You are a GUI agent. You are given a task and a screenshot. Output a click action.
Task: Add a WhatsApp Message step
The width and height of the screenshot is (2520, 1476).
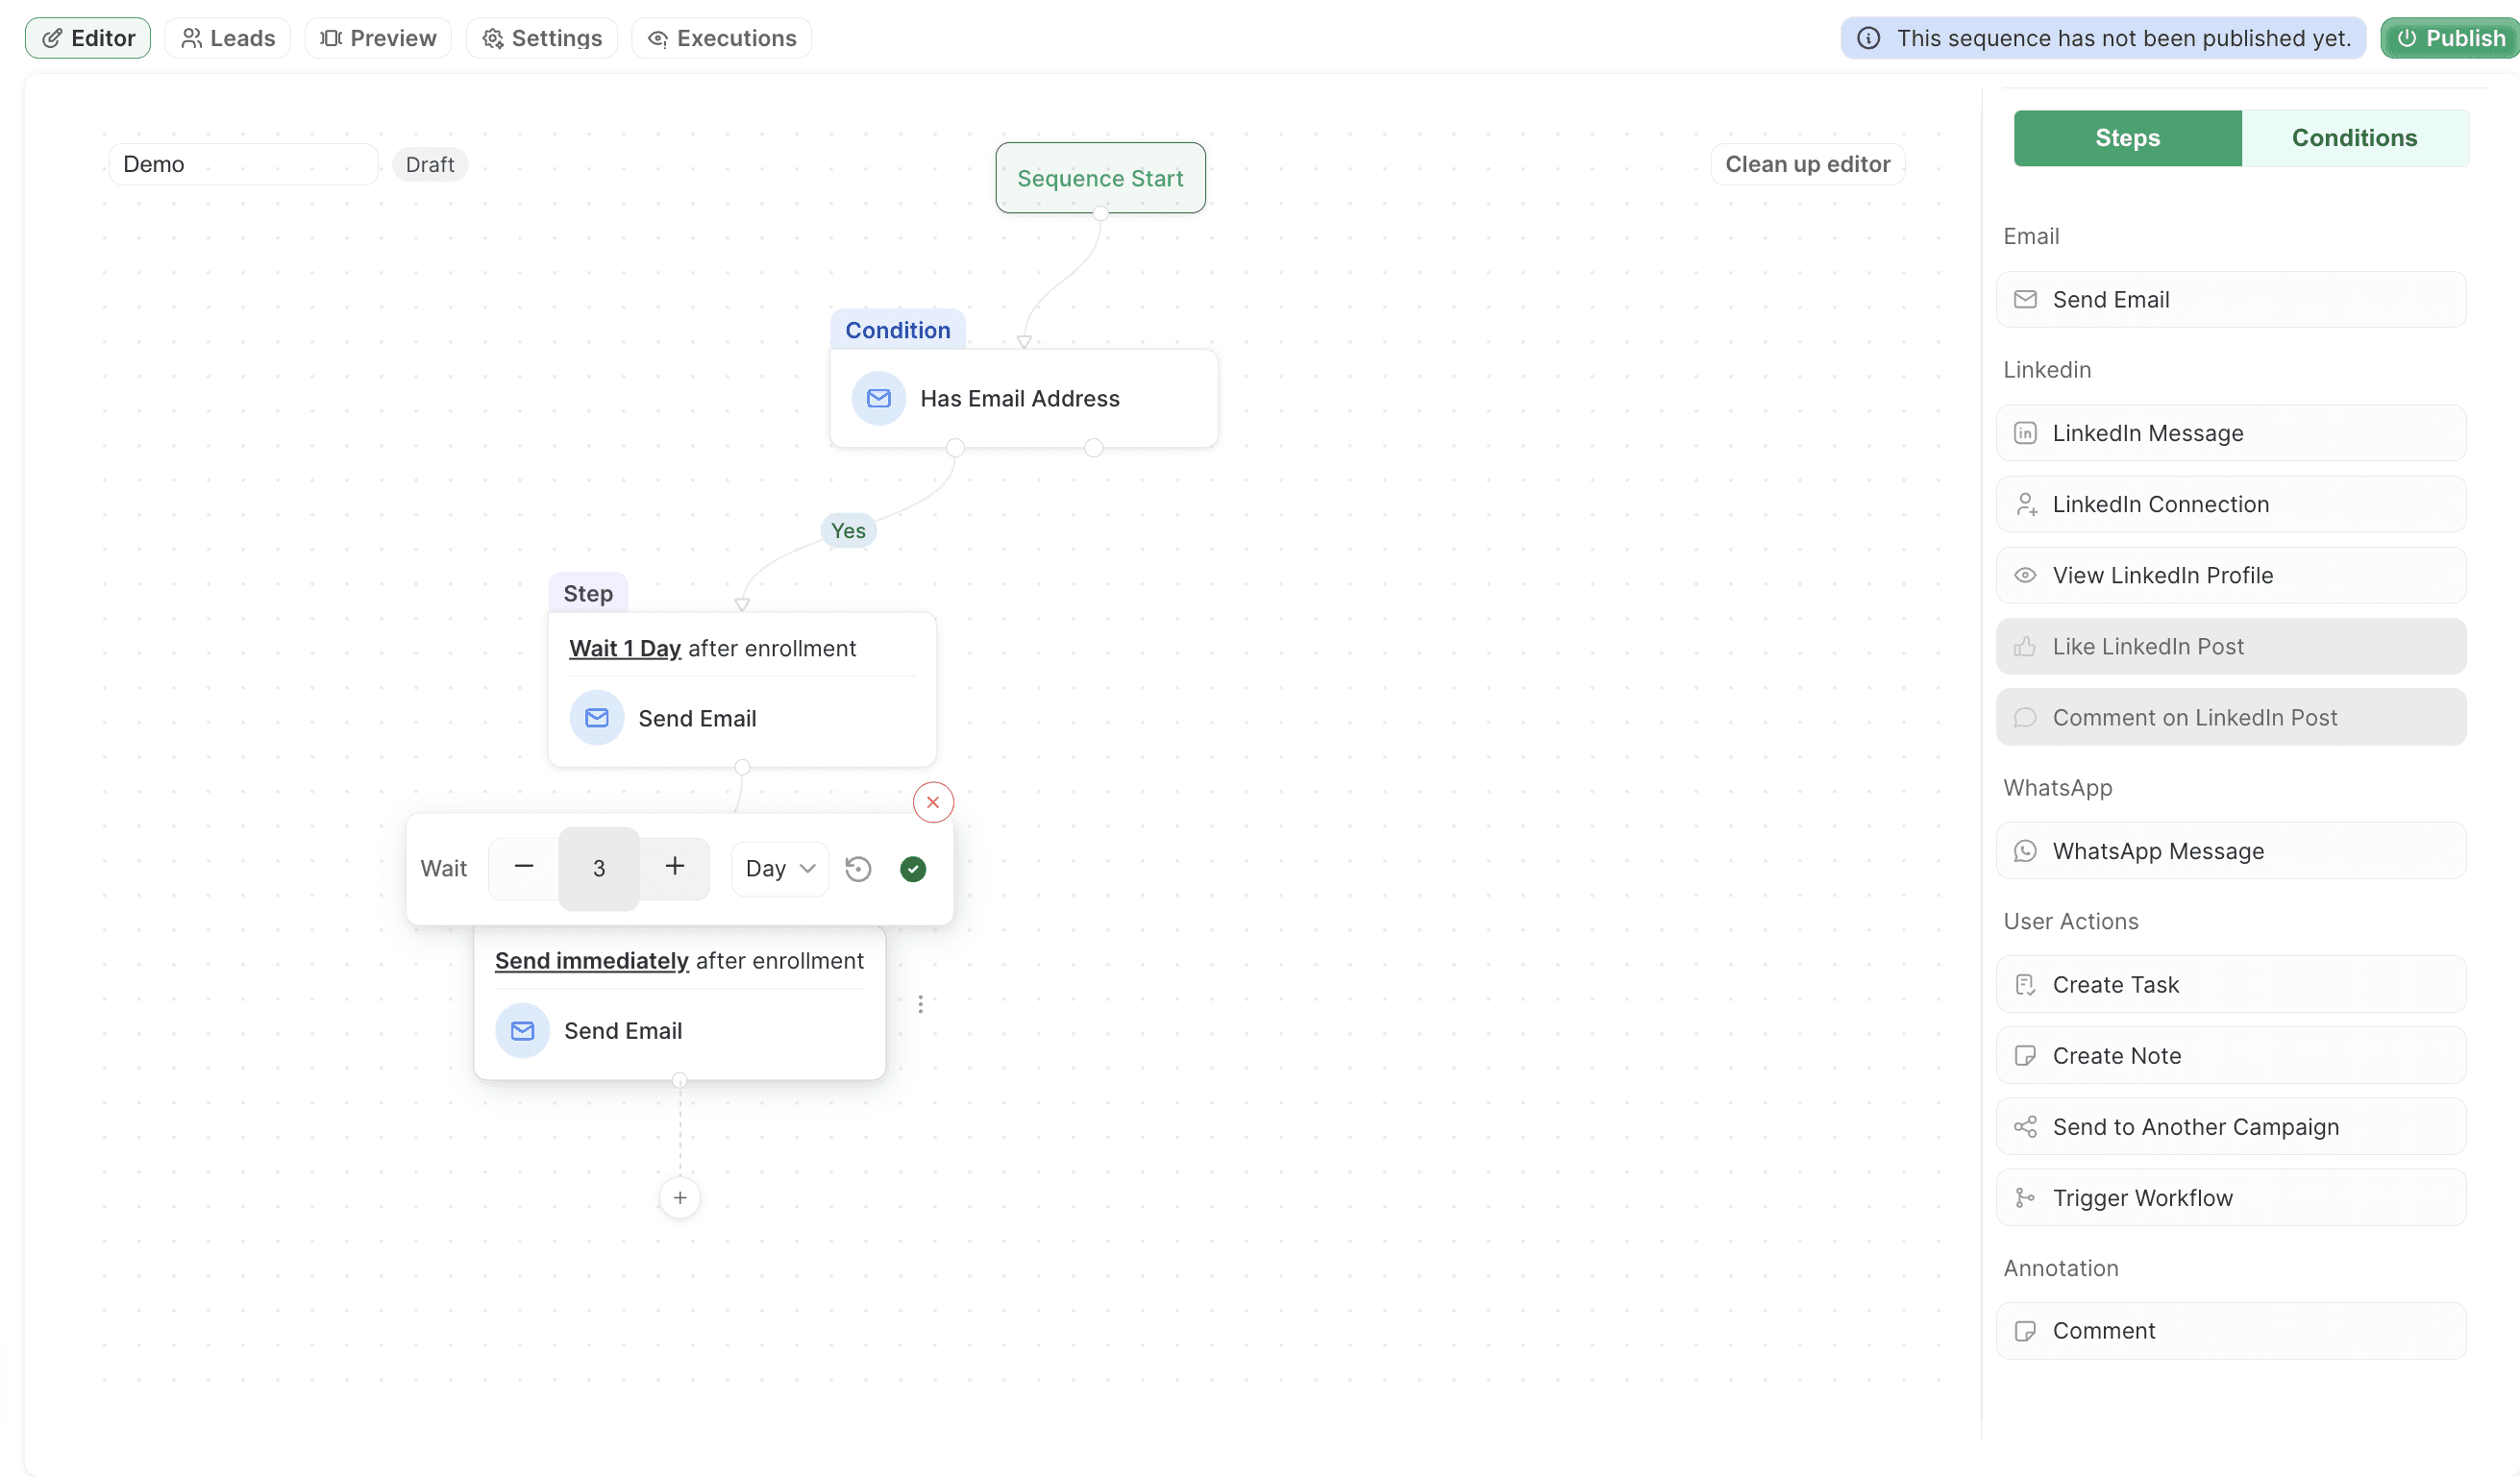2231,850
